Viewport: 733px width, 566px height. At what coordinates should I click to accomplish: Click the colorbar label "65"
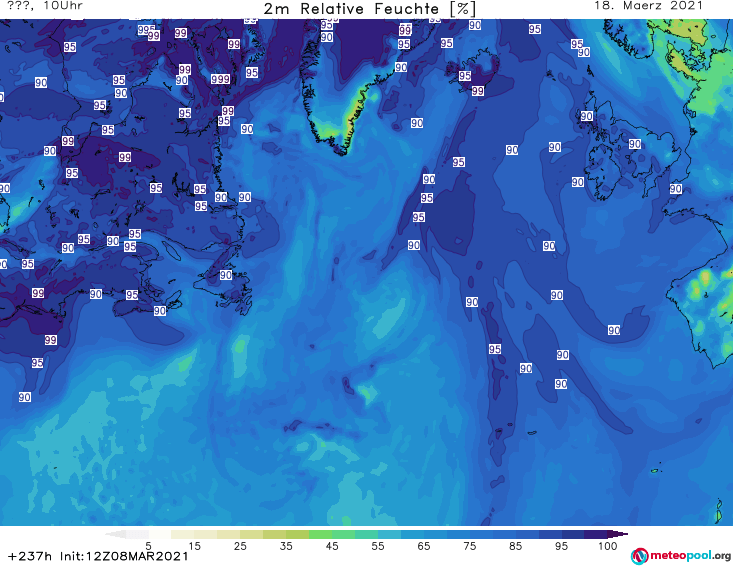click(424, 546)
